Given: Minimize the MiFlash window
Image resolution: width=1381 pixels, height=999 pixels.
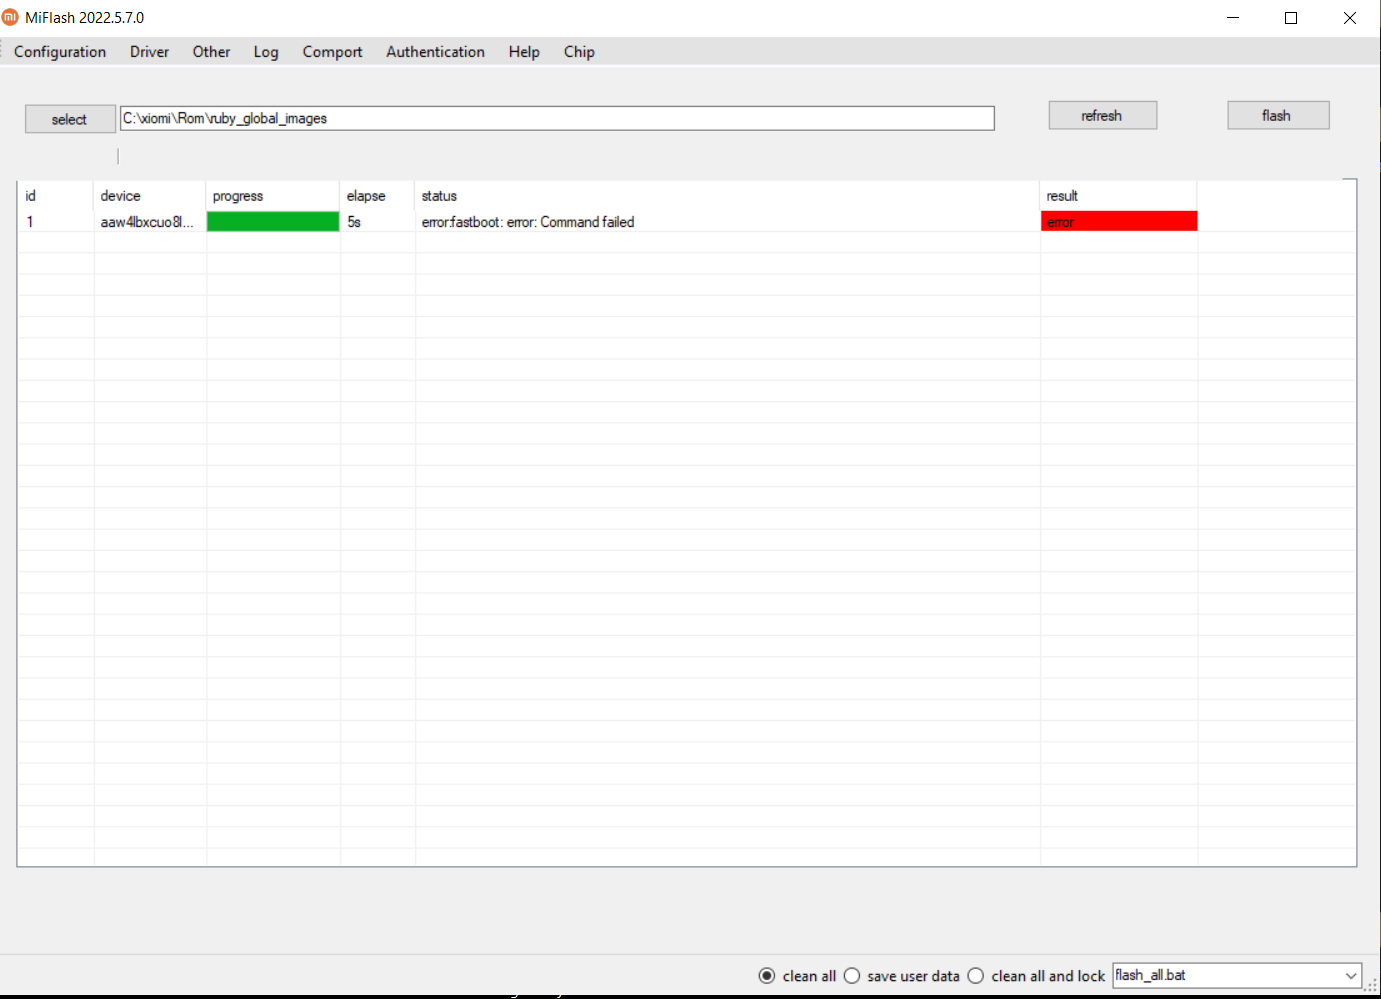Looking at the screenshot, I should [1233, 18].
